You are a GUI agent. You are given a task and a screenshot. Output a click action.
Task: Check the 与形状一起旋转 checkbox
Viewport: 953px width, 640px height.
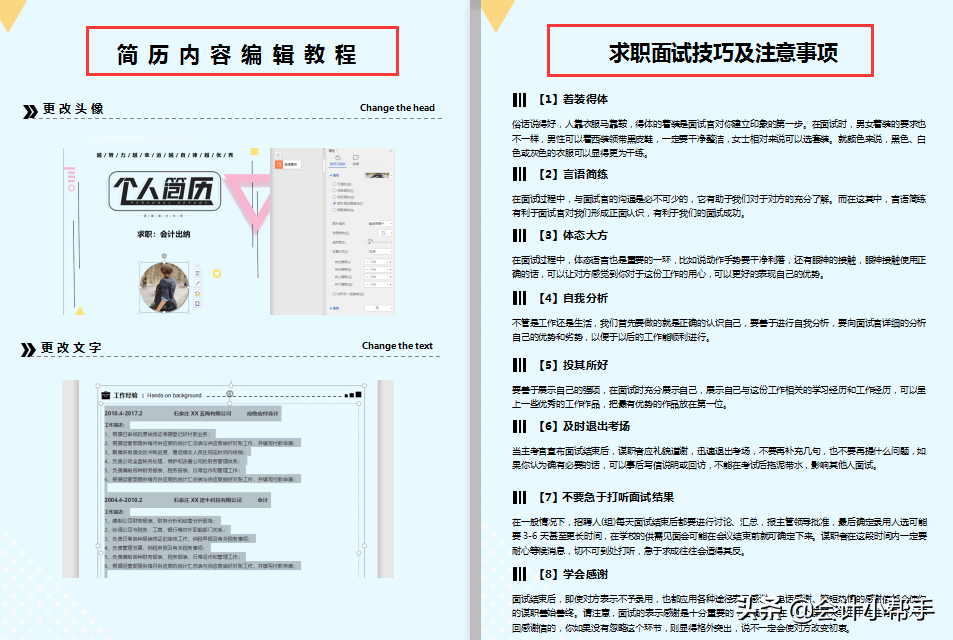click(334, 293)
